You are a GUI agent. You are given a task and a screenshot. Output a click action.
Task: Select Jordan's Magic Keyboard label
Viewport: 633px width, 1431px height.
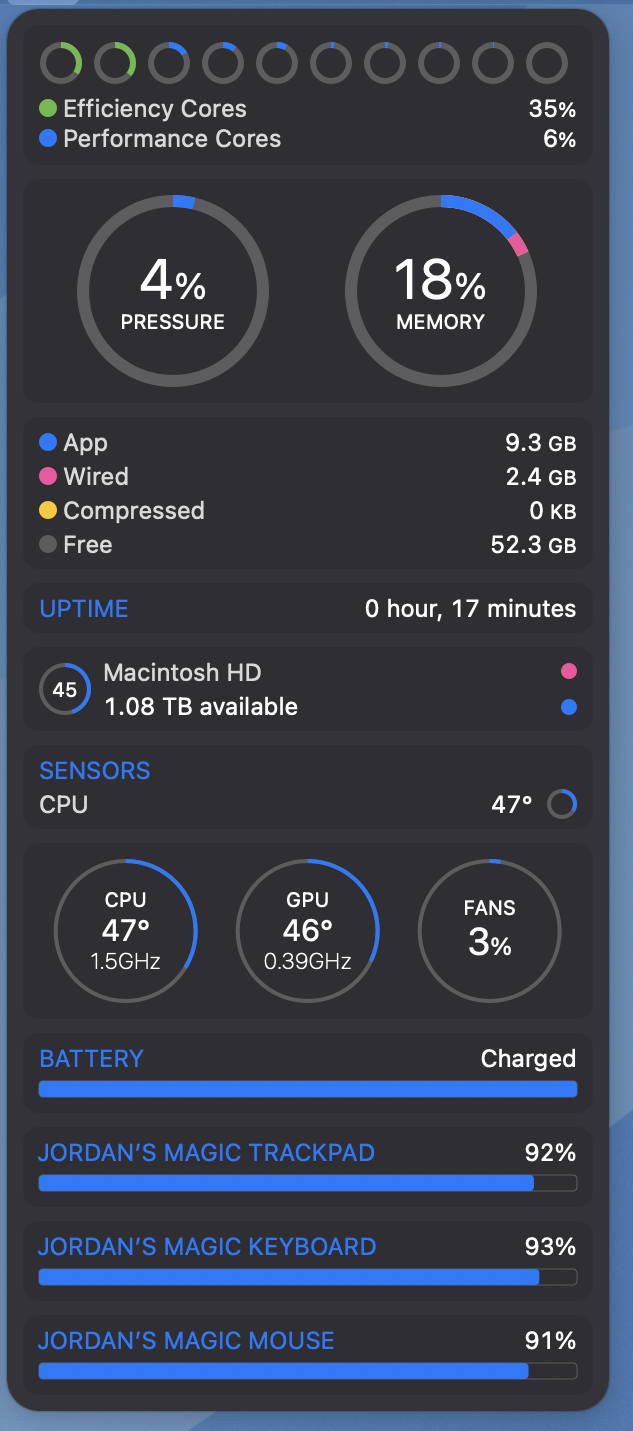(207, 1247)
